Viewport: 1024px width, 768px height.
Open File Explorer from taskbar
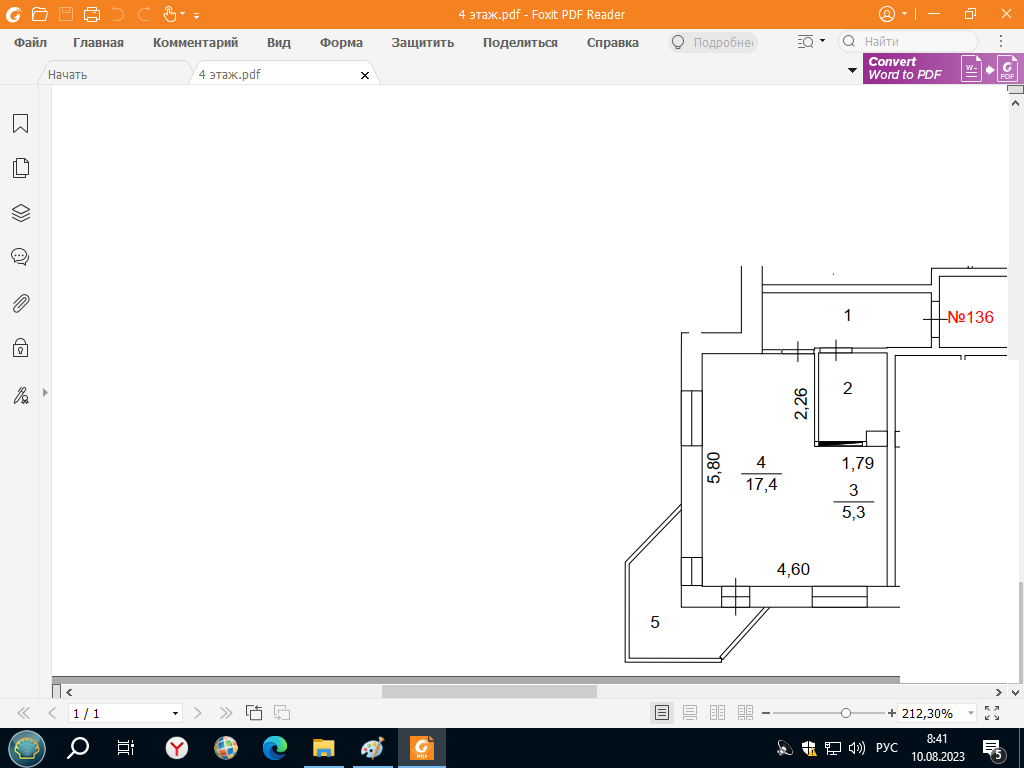[x=324, y=748]
